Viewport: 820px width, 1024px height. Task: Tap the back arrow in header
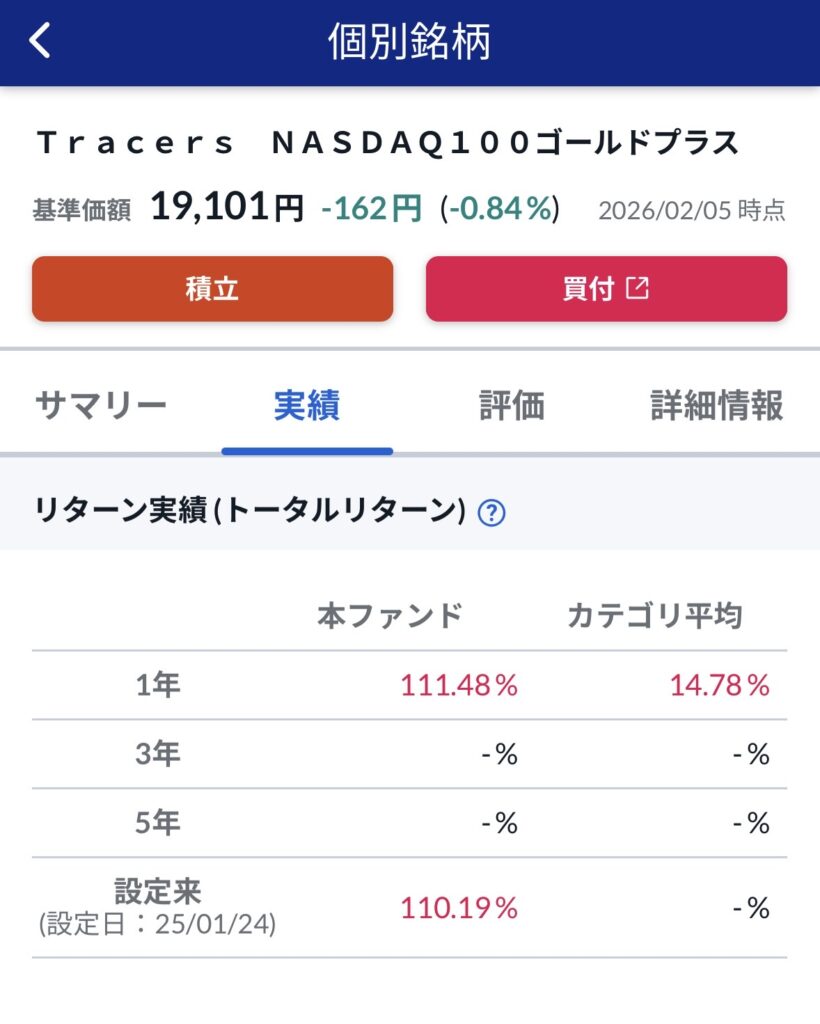tap(40, 42)
